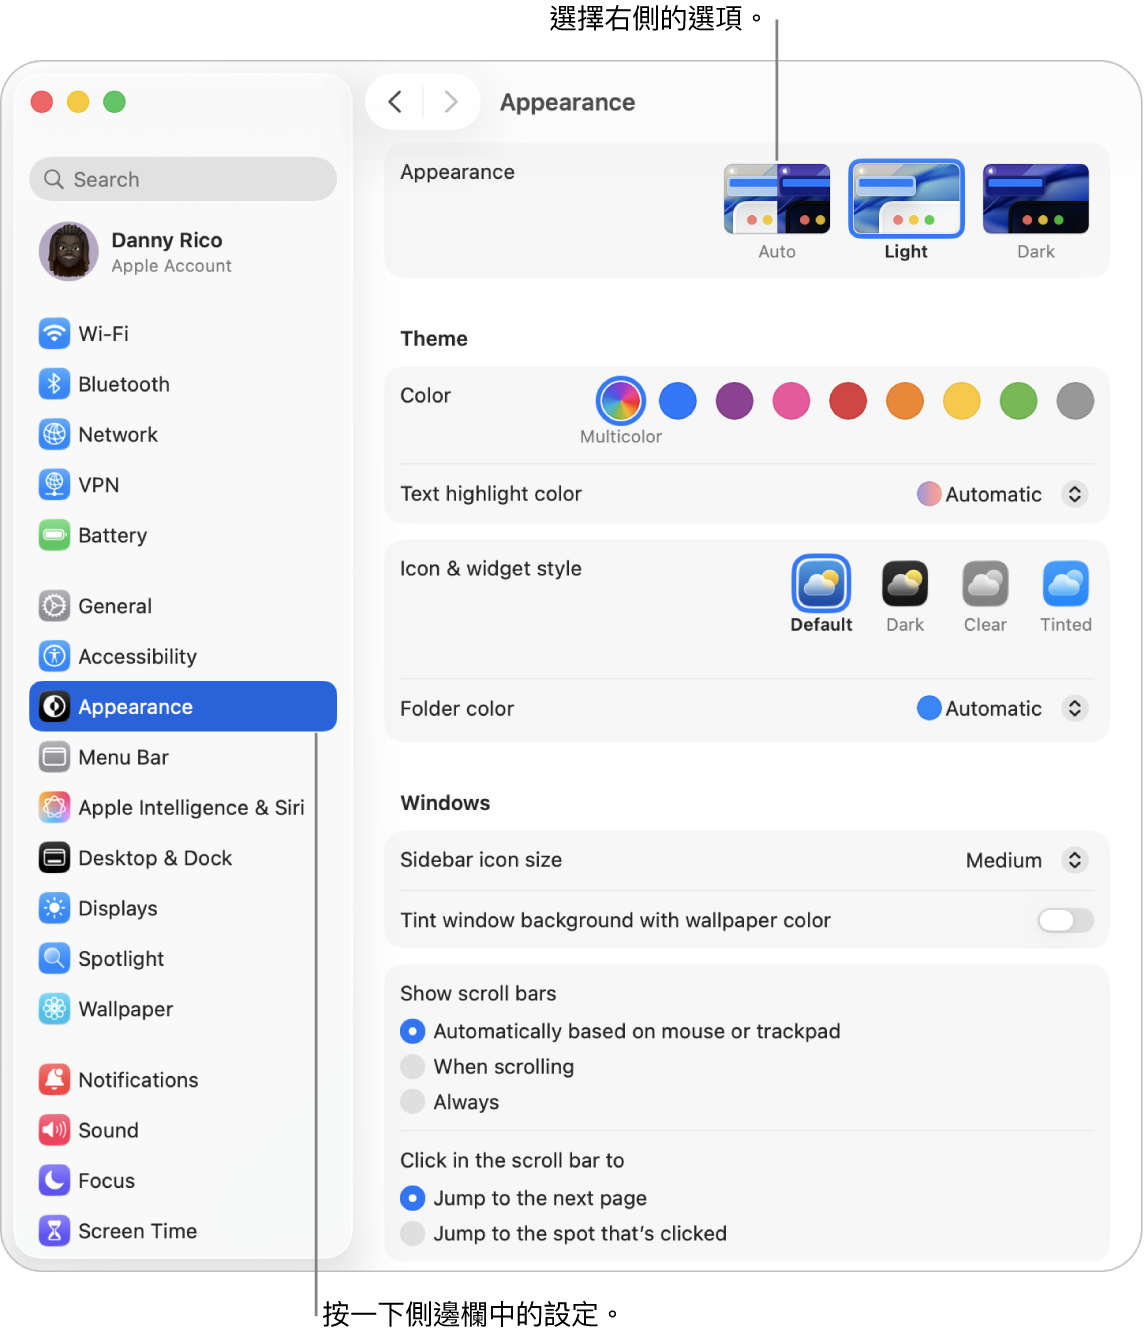This screenshot has height=1333, width=1144.
Task: Click the Spotlight magnifier icon in sidebar
Action: pyautogui.click(x=54, y=958)
